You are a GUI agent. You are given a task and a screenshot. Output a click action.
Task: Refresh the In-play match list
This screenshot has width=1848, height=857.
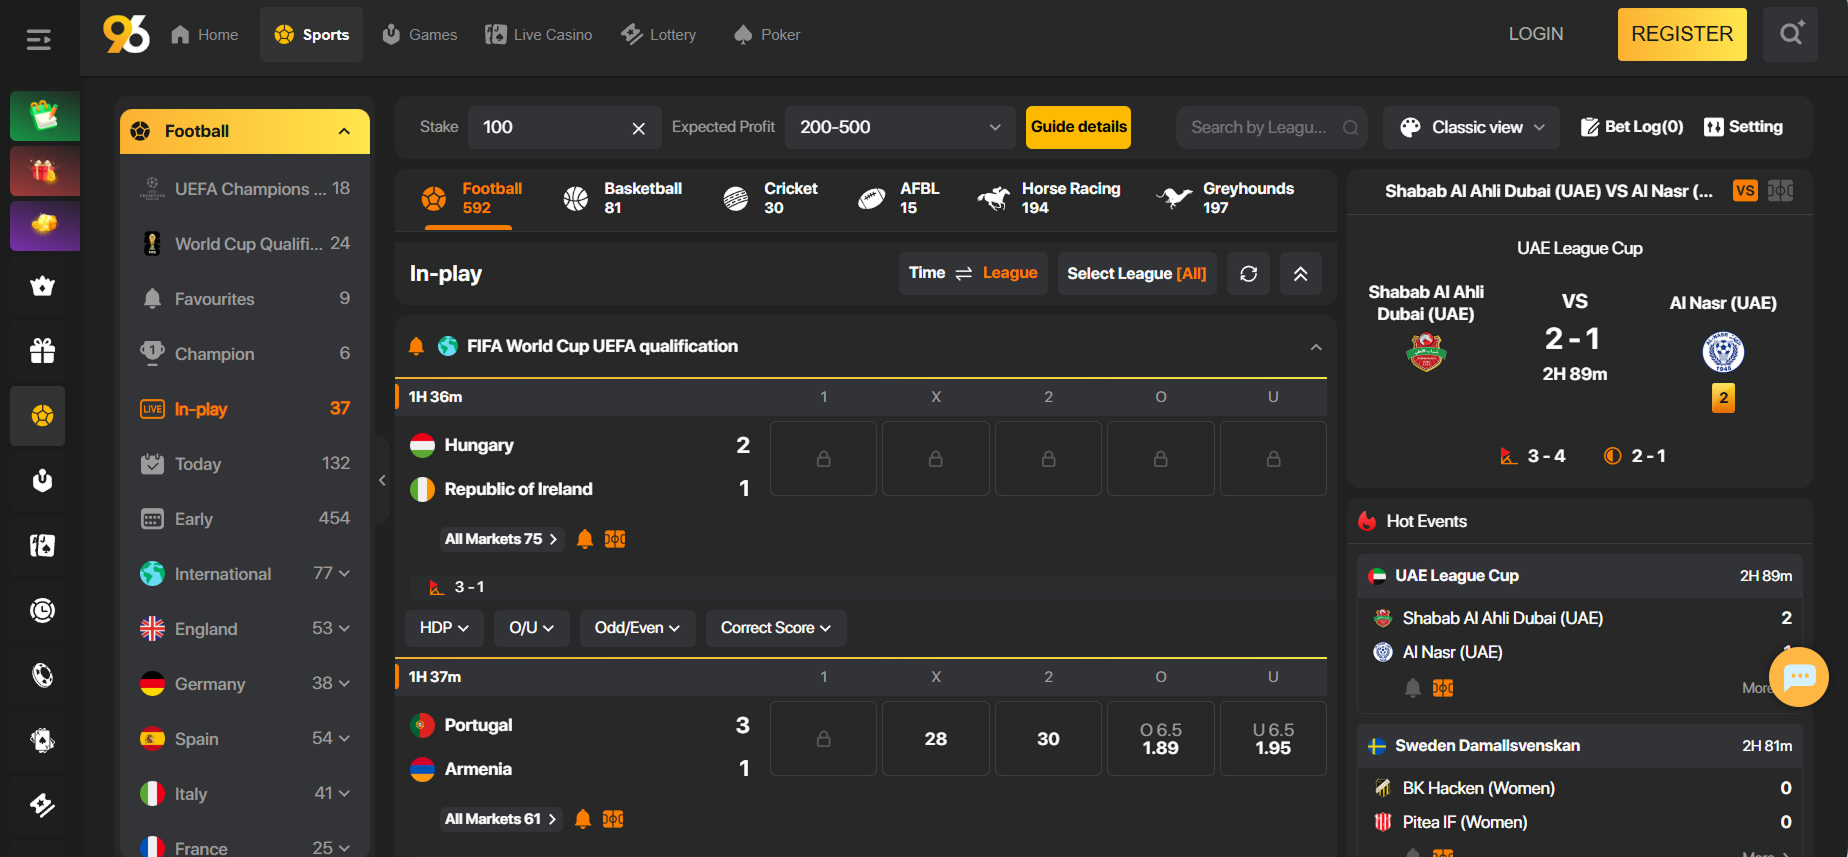tap(1248, 274)
